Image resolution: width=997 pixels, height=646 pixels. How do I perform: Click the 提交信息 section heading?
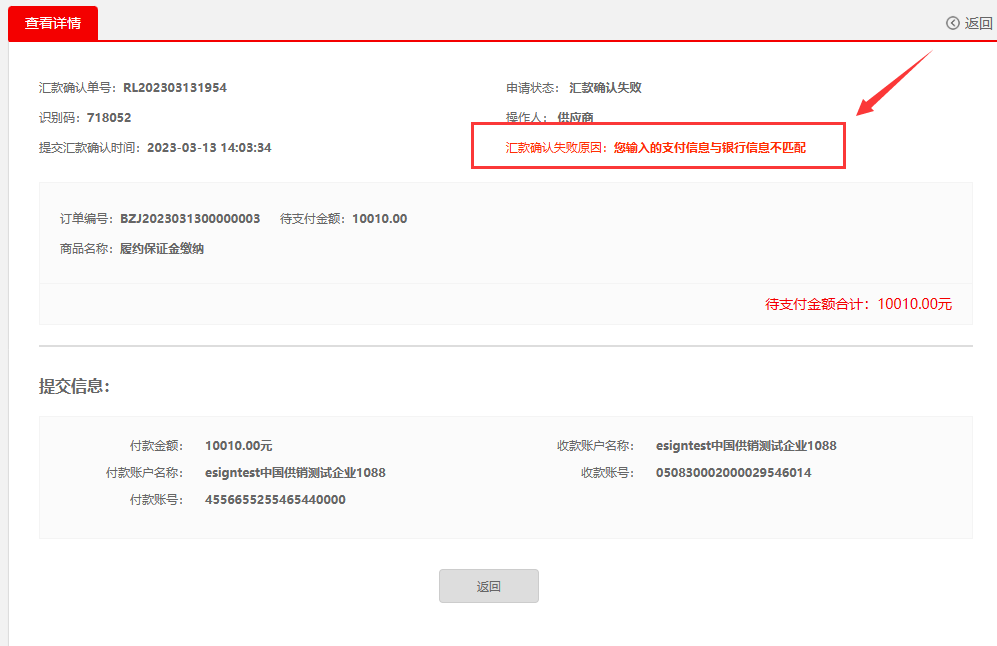[74, 386]
